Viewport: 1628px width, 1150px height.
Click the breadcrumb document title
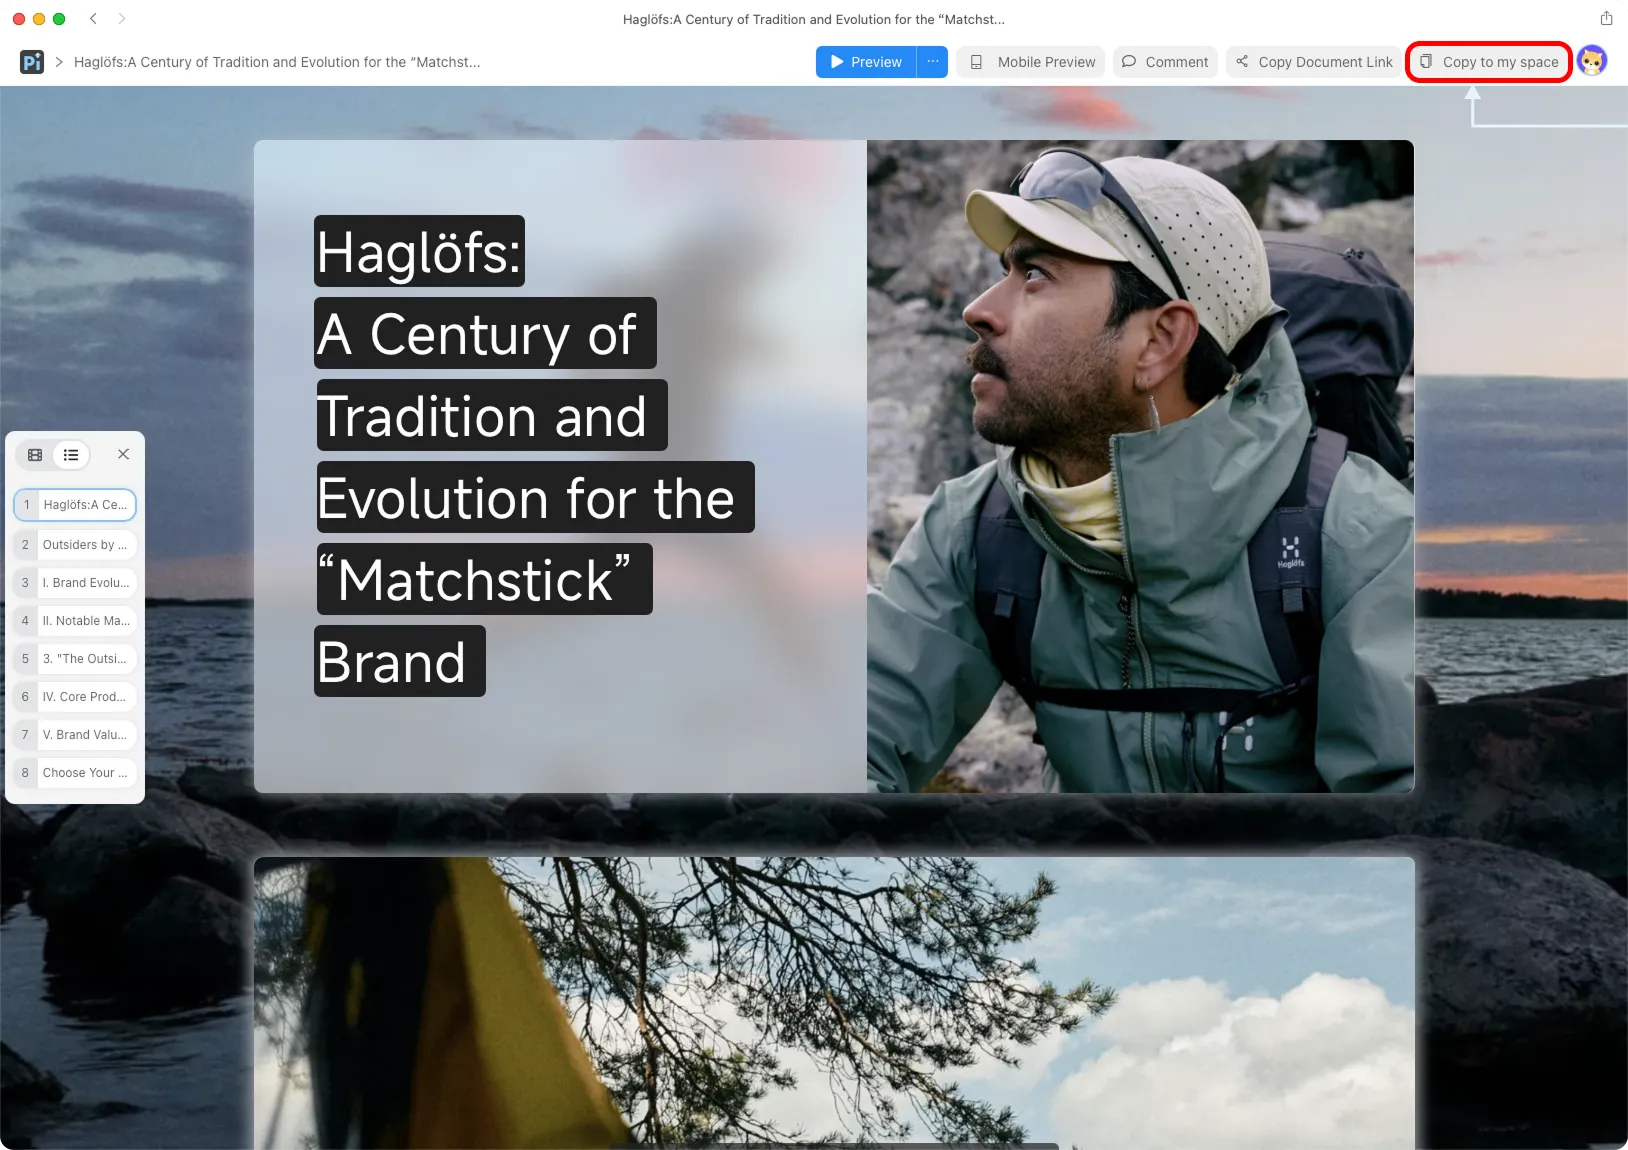[277, 62]
